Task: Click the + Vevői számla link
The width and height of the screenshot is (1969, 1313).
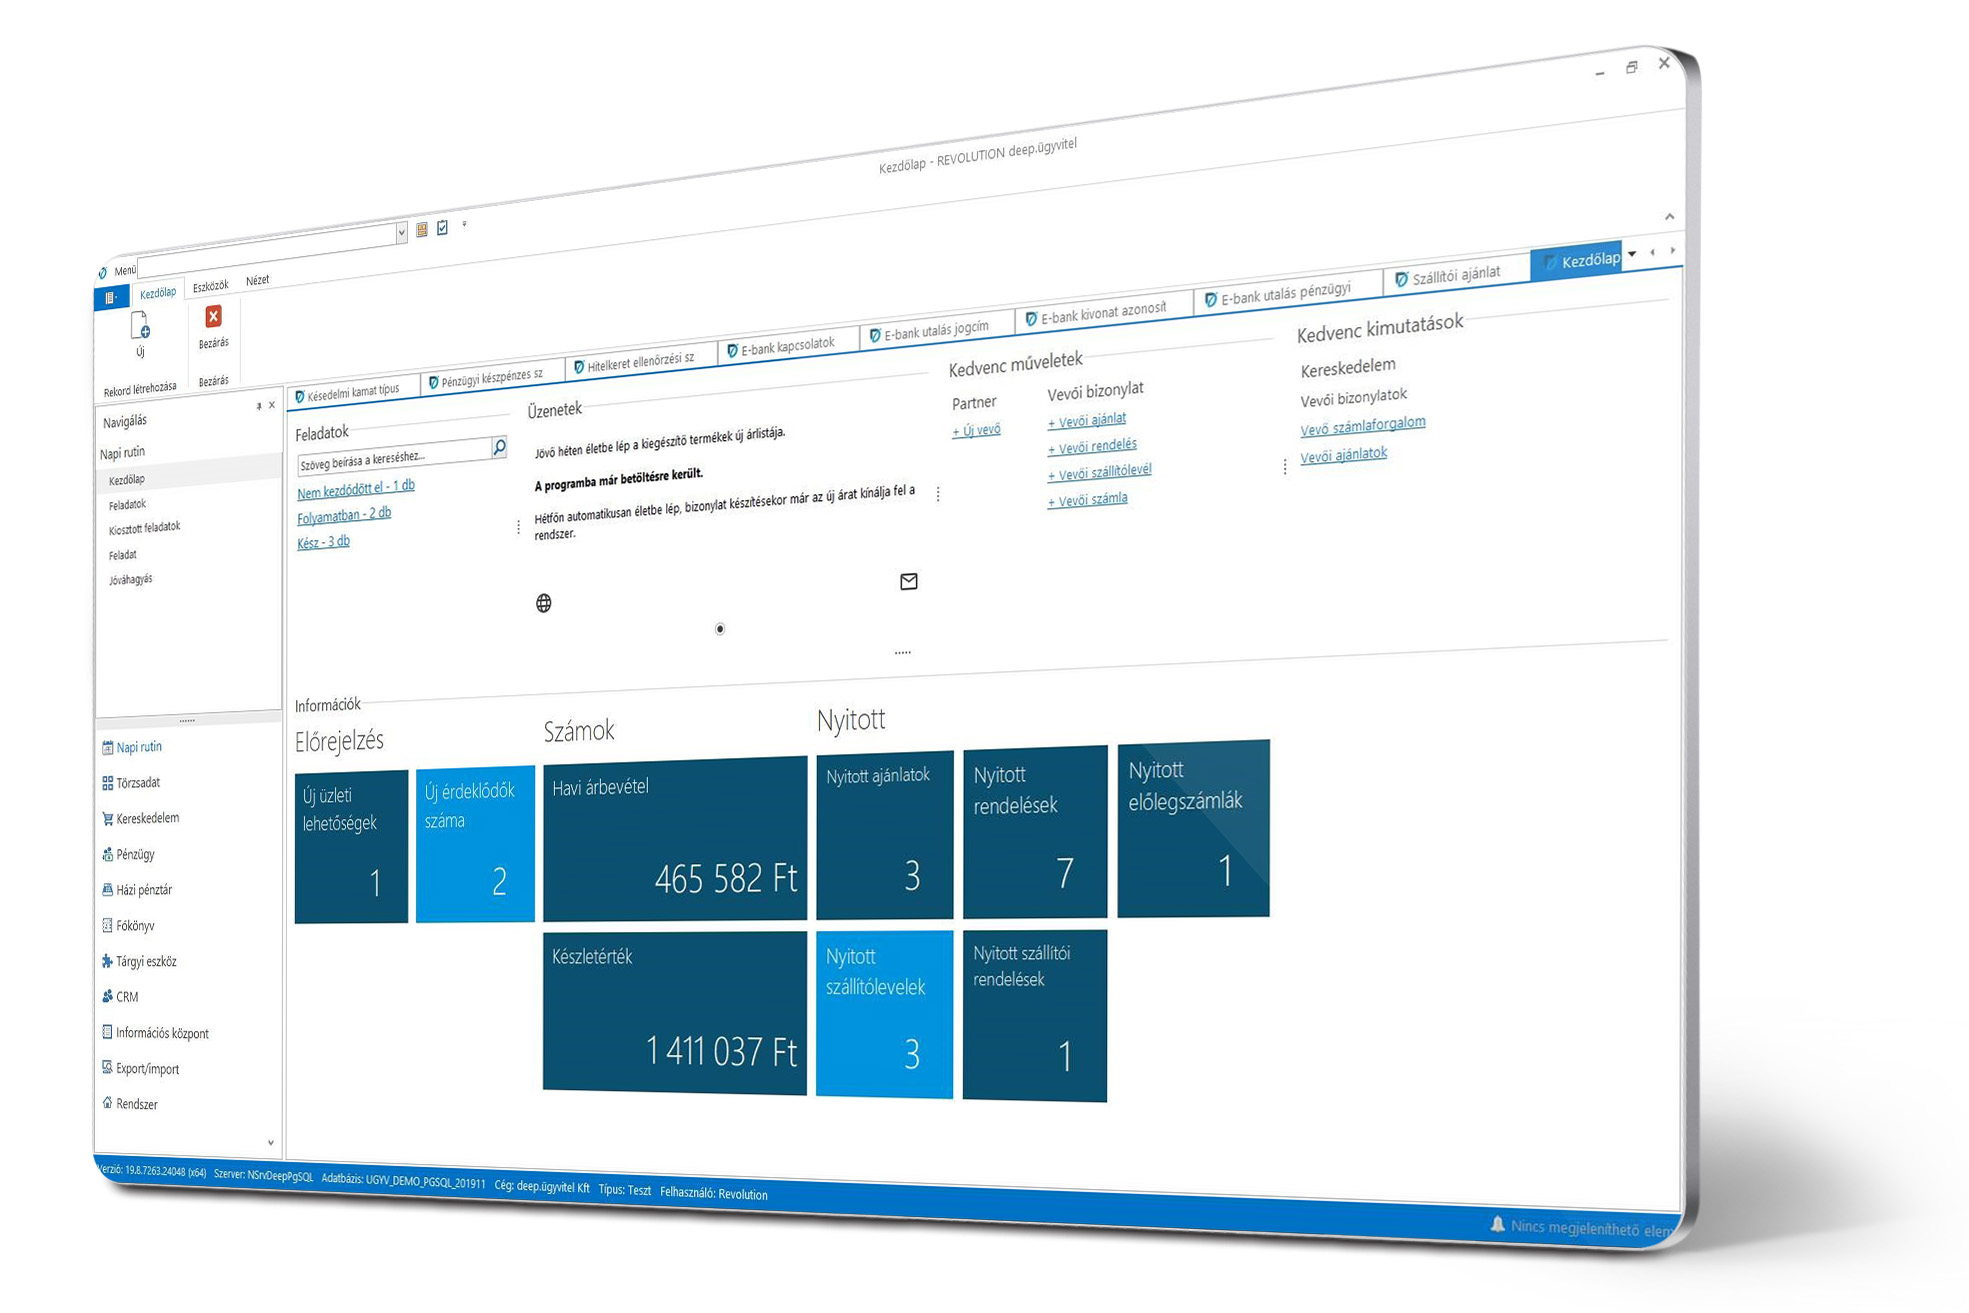Action: pos(1087,499)
